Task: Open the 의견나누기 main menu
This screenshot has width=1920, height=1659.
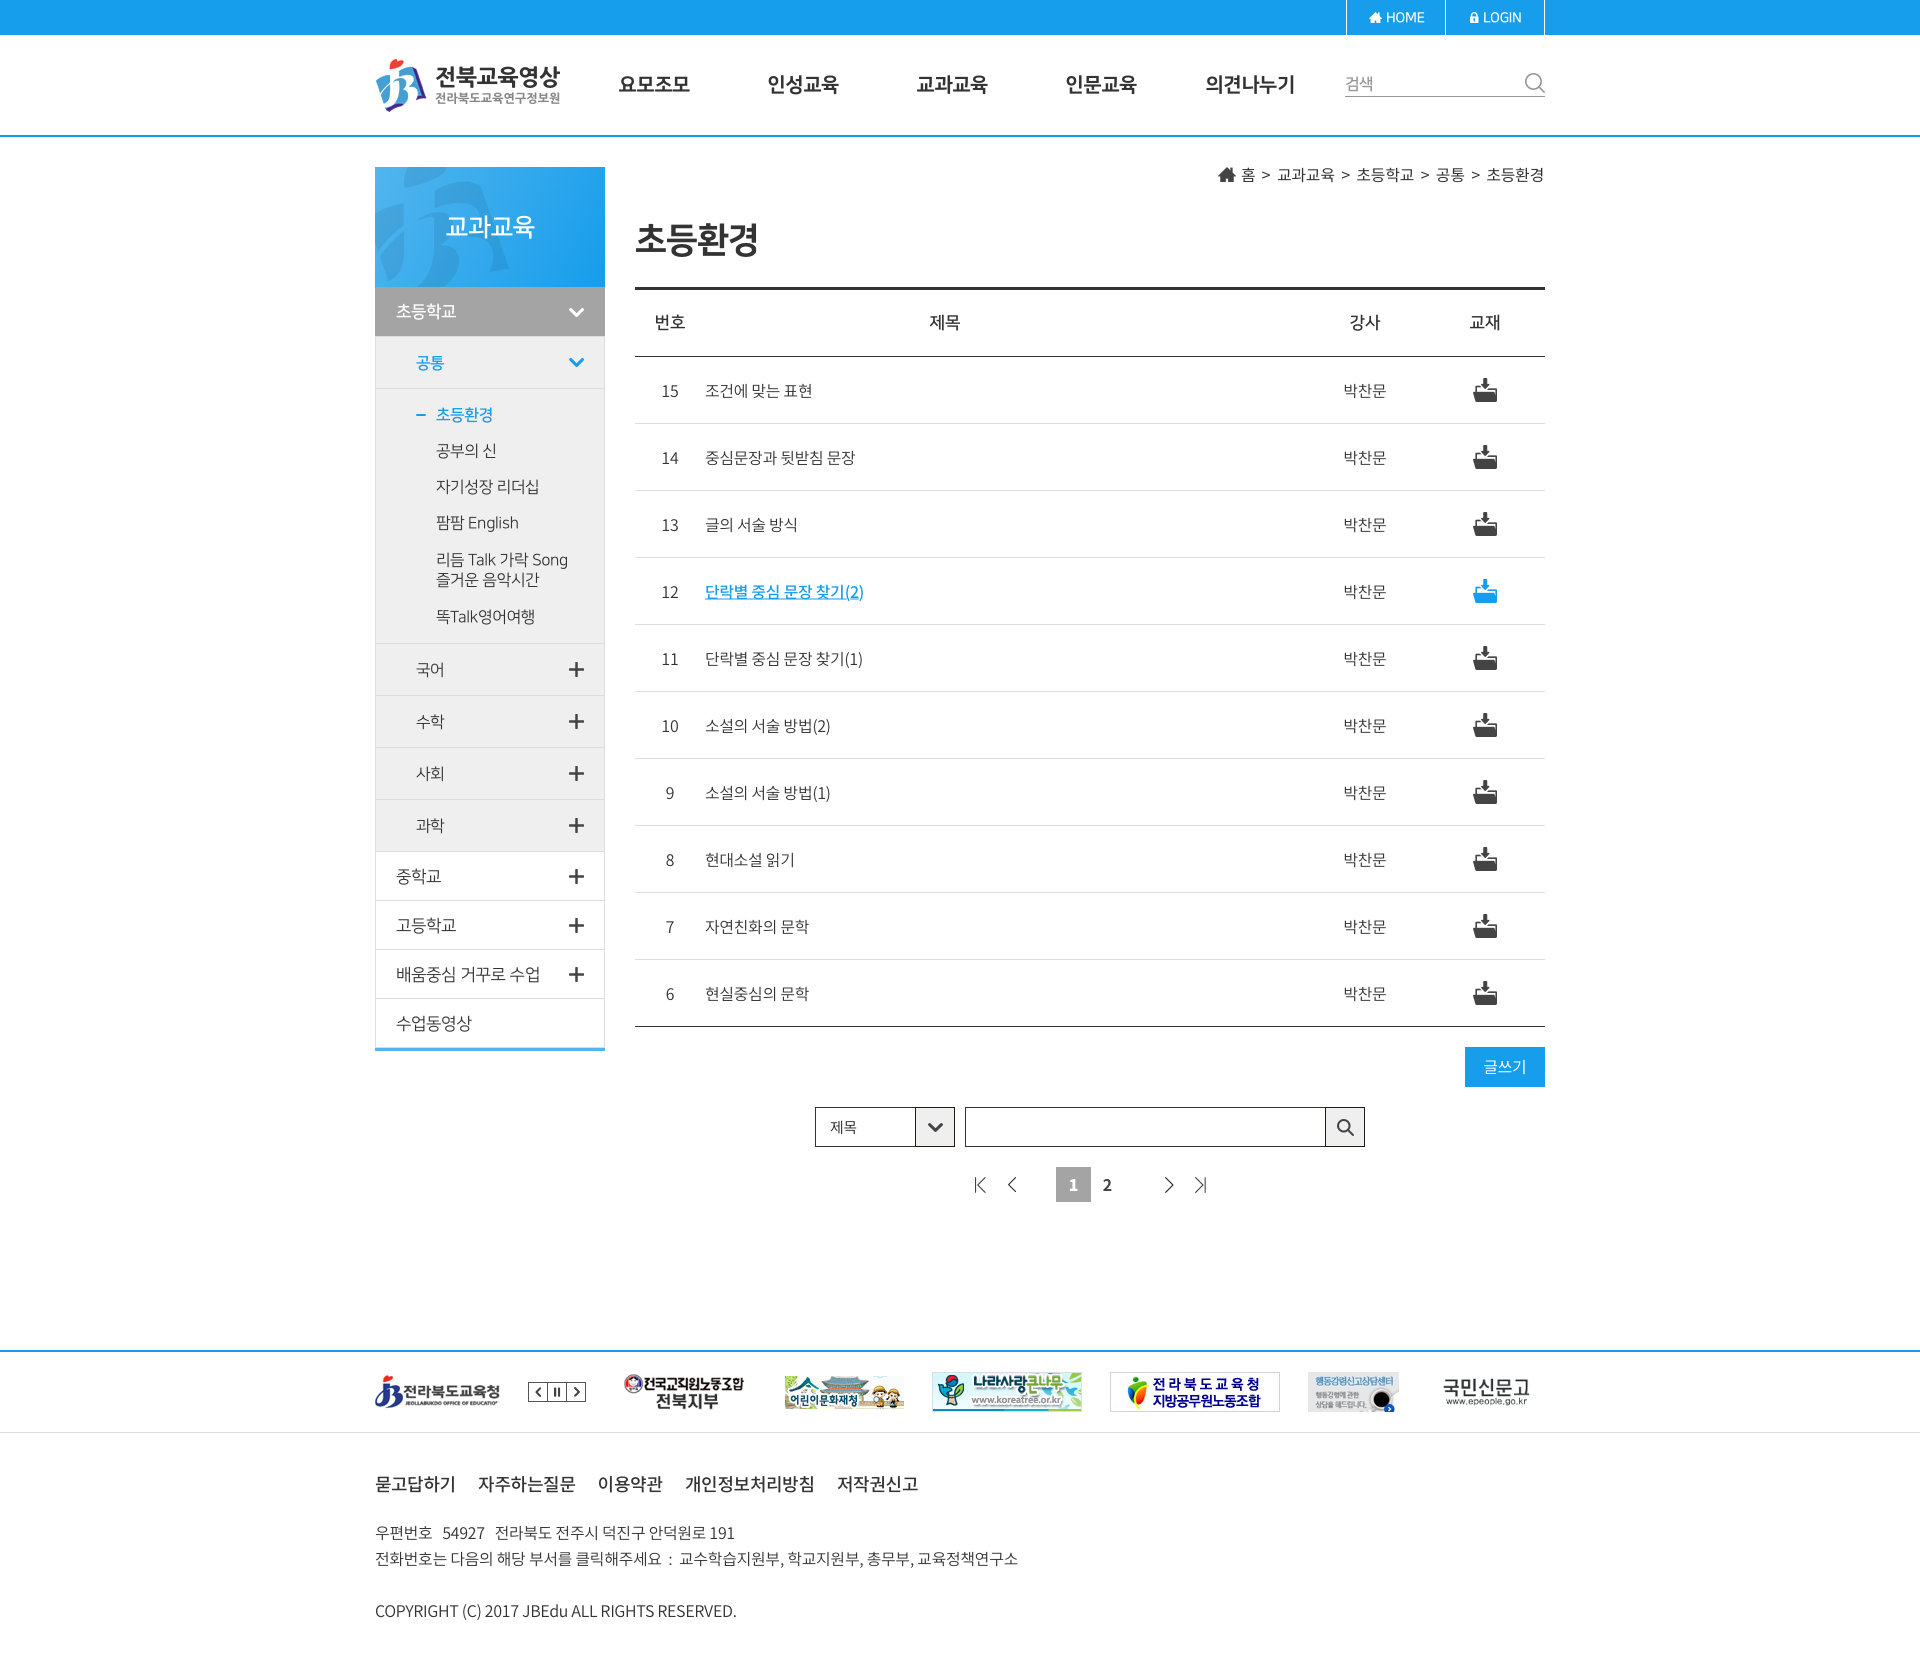Action: pyautogui.click(x=1250, y=84)
